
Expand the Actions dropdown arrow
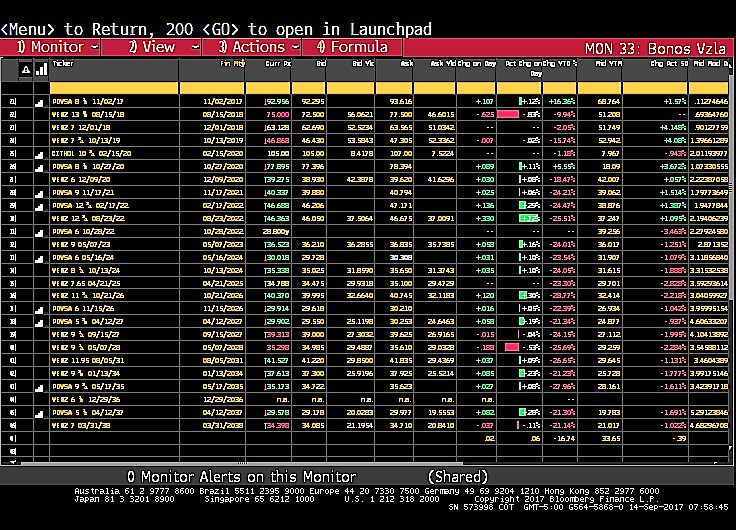coord(296,47)
